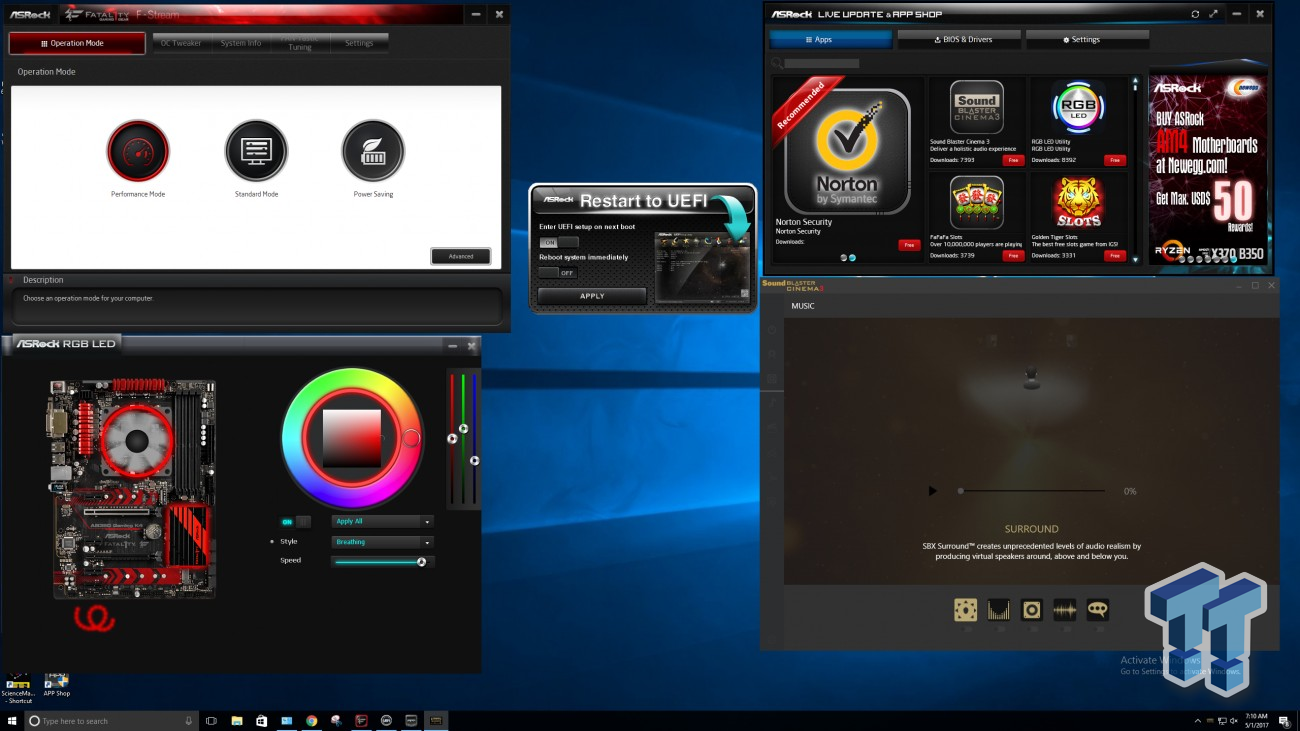Open the Apps tab in APP Shop

tap(830, 39)
